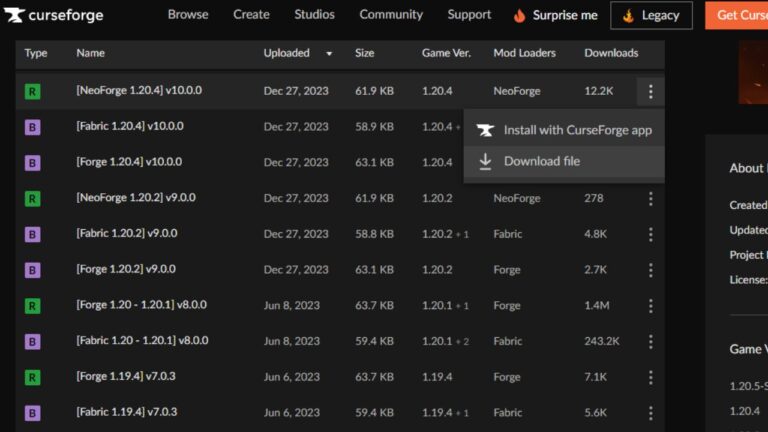This screenshot has width=768, height=432.
Task: Open three-dot menu for Forge 1.20.2 v9.0.0
Action: pyautogui.click(x=650, y=270)
